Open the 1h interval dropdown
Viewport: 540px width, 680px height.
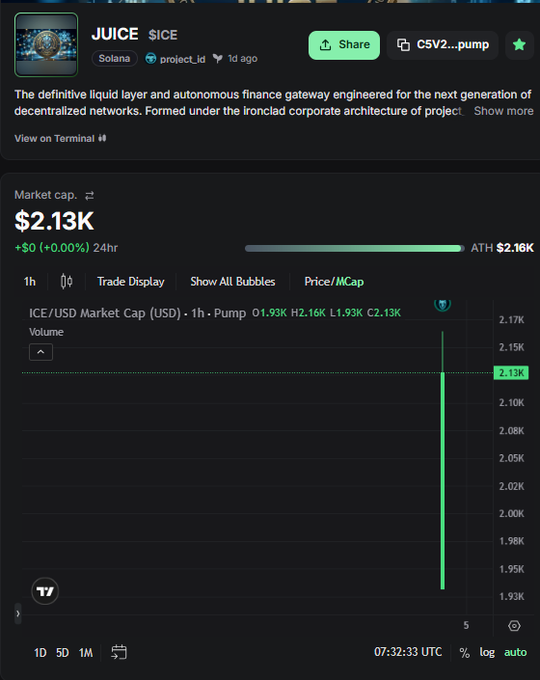pos(29,282)
